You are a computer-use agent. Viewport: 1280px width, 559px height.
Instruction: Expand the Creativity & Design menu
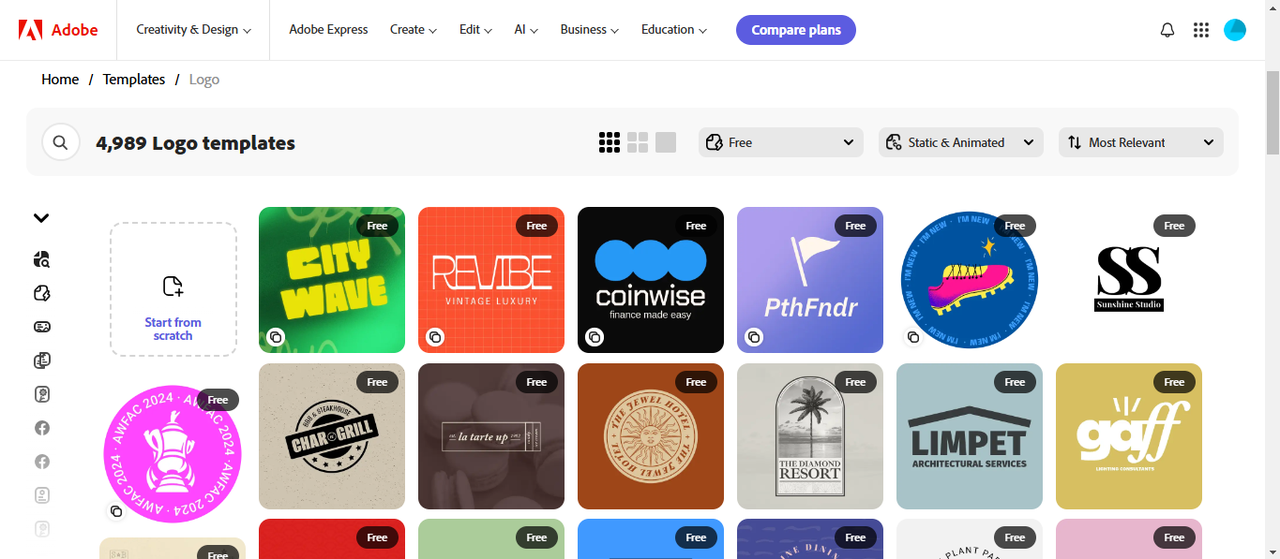coord(194,30)
